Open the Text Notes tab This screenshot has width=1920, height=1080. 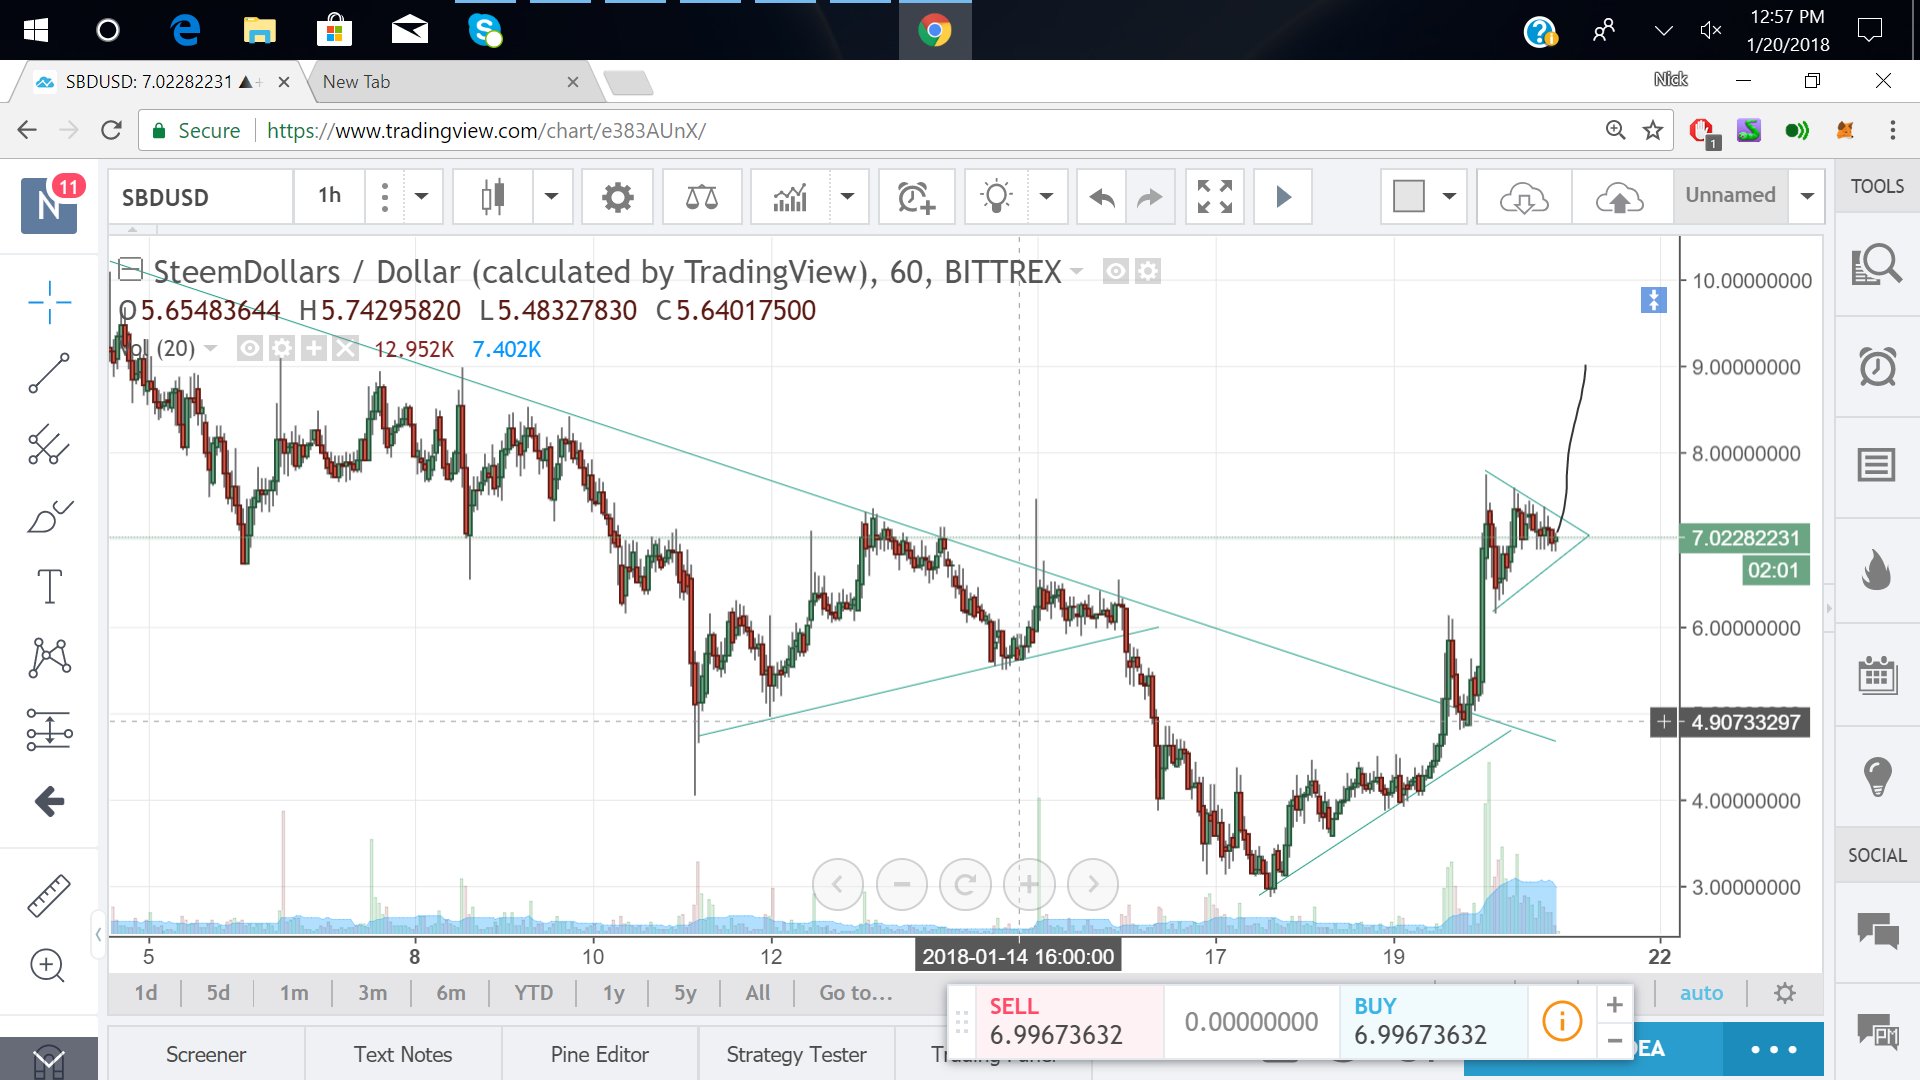point(403,1054)
